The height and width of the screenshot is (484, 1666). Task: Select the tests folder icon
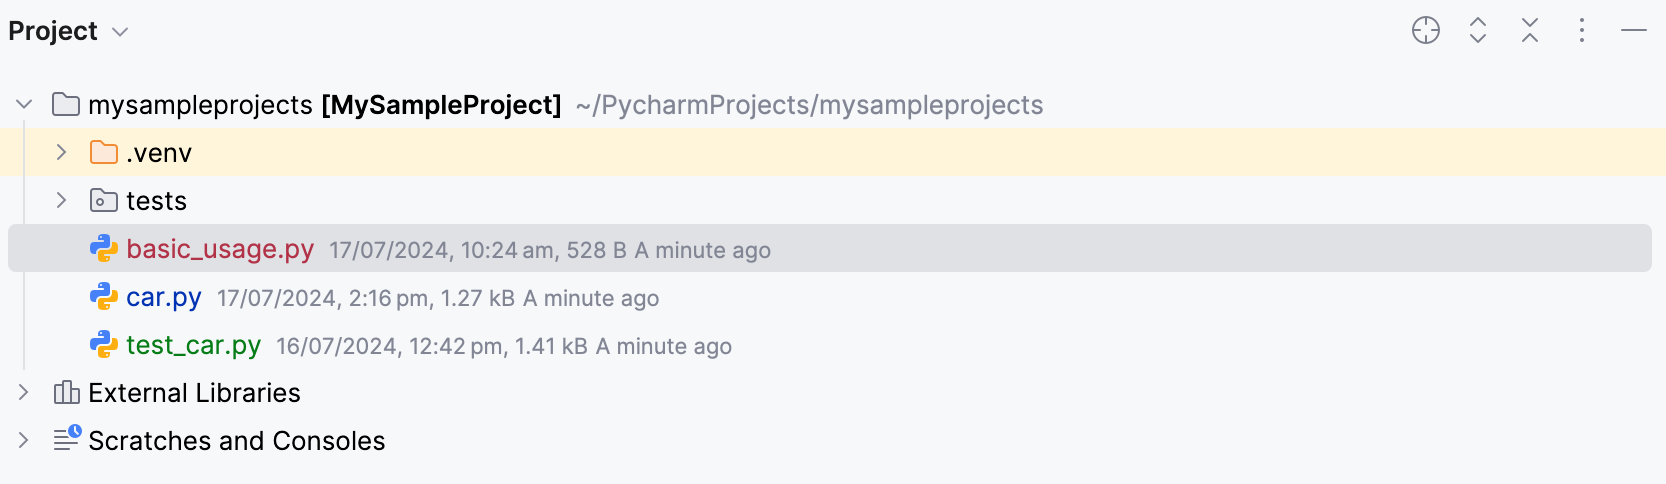(x=104, y=201)
